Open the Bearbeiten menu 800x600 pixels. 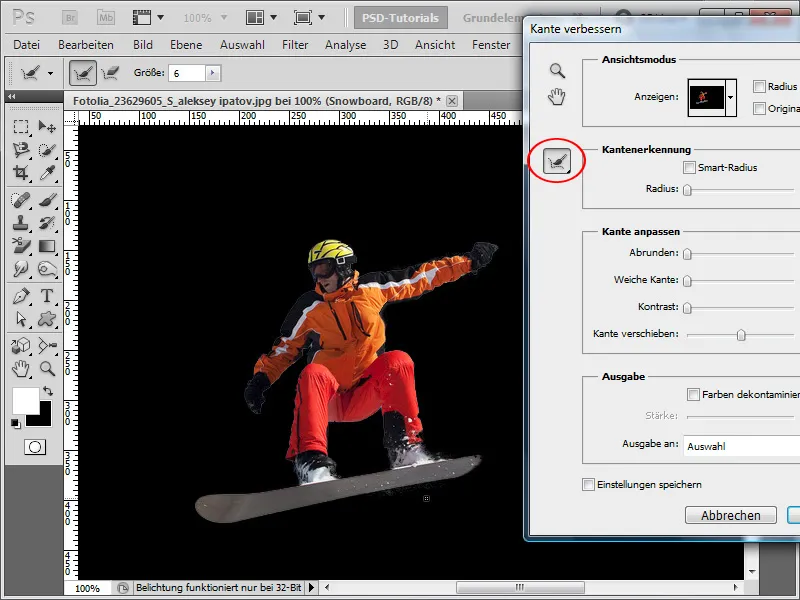coord(86,45)
